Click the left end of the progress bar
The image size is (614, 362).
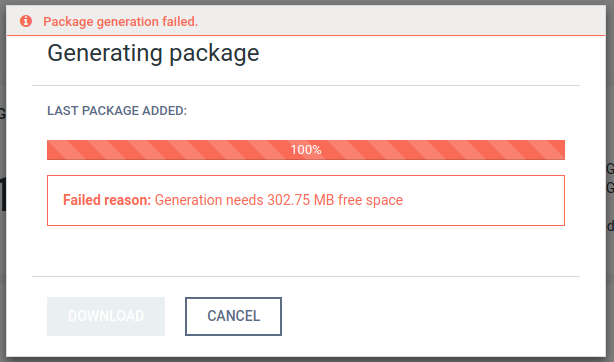pos(53,150)
